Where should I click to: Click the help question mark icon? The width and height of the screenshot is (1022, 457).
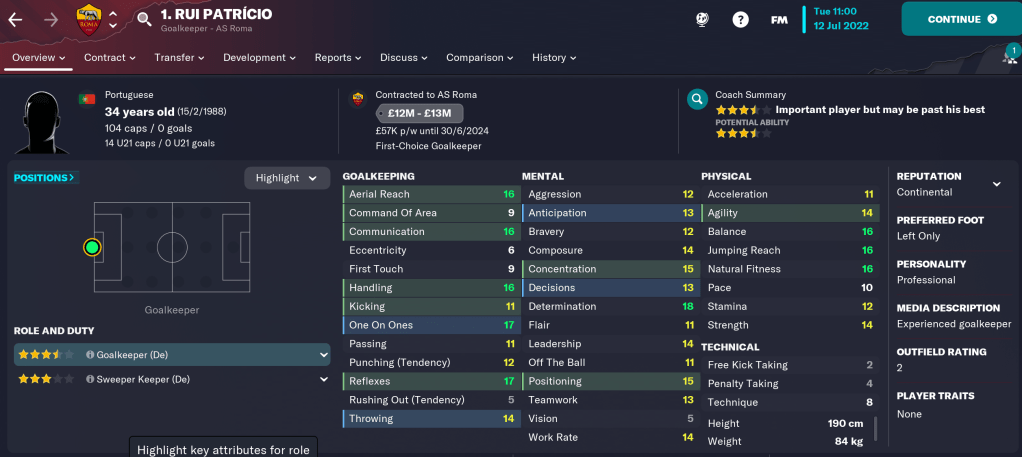tap(740, 19)
